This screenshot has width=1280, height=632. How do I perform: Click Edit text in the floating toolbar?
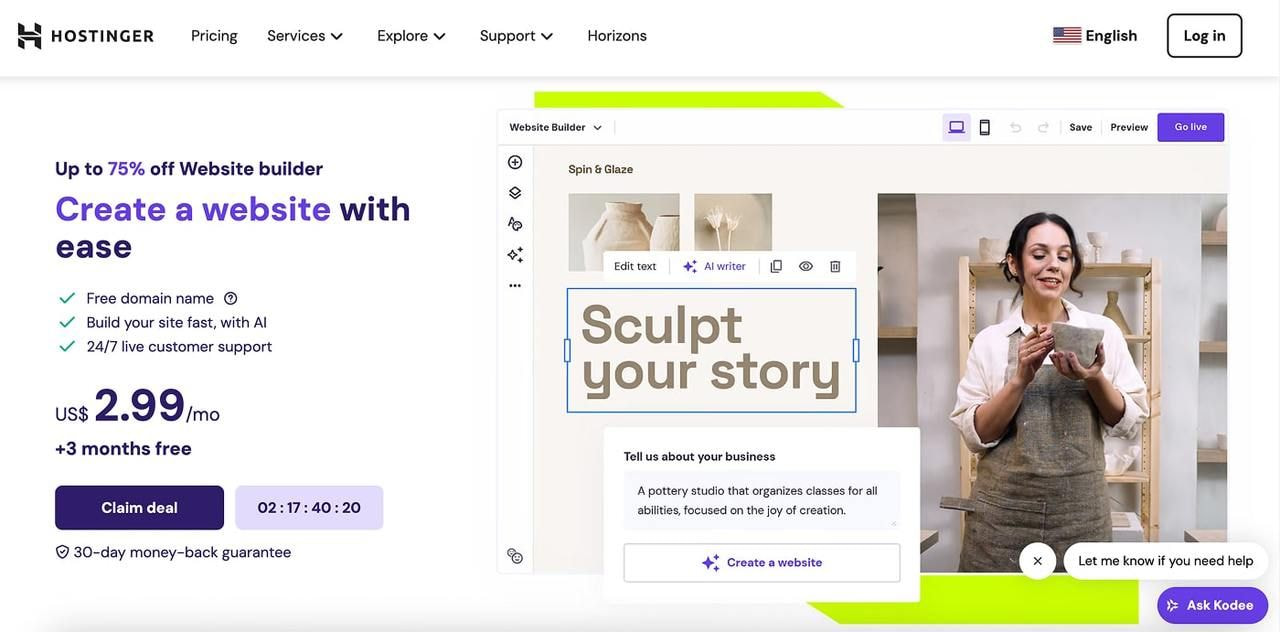(635, 266)
